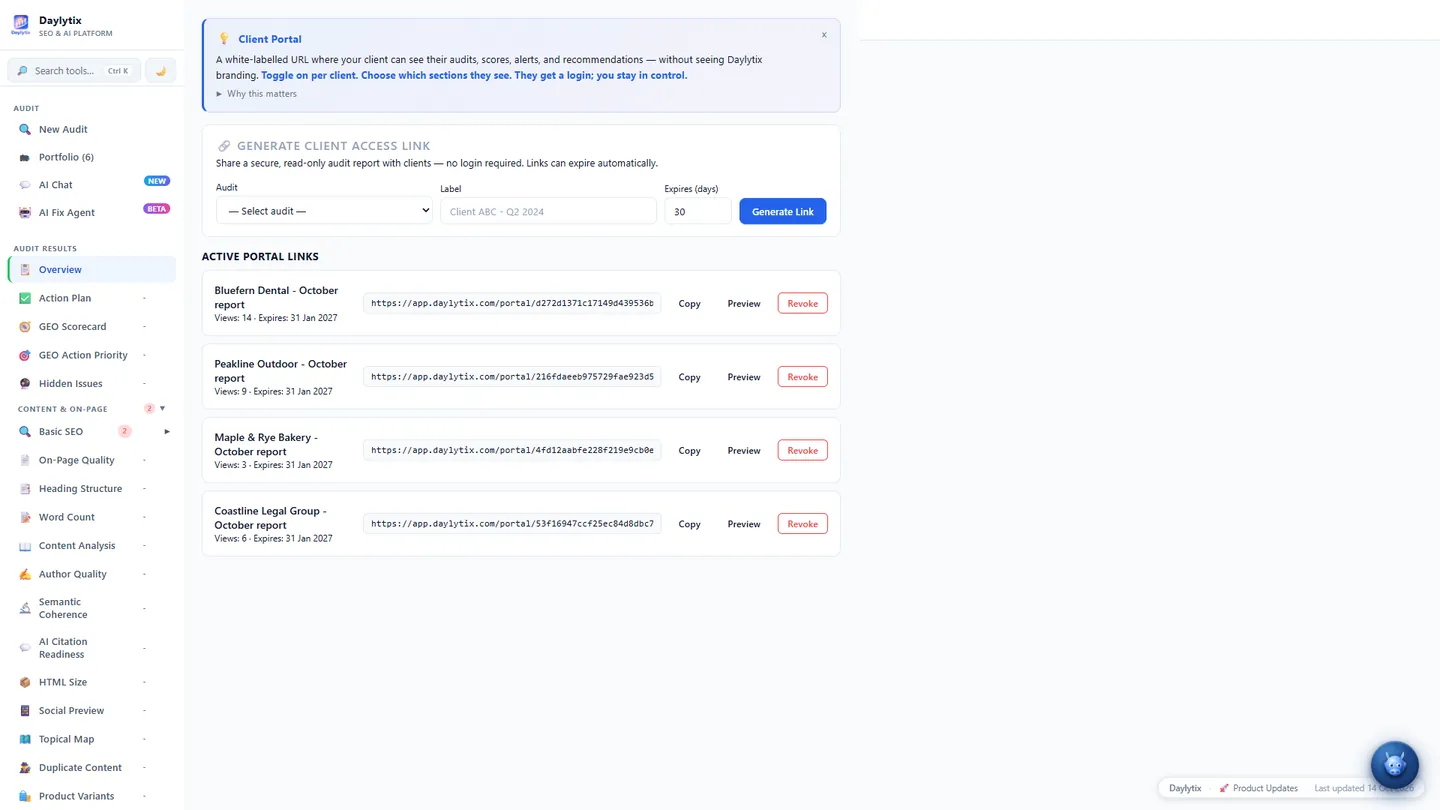Click the Social Preview phone icon

pos(25,711)
